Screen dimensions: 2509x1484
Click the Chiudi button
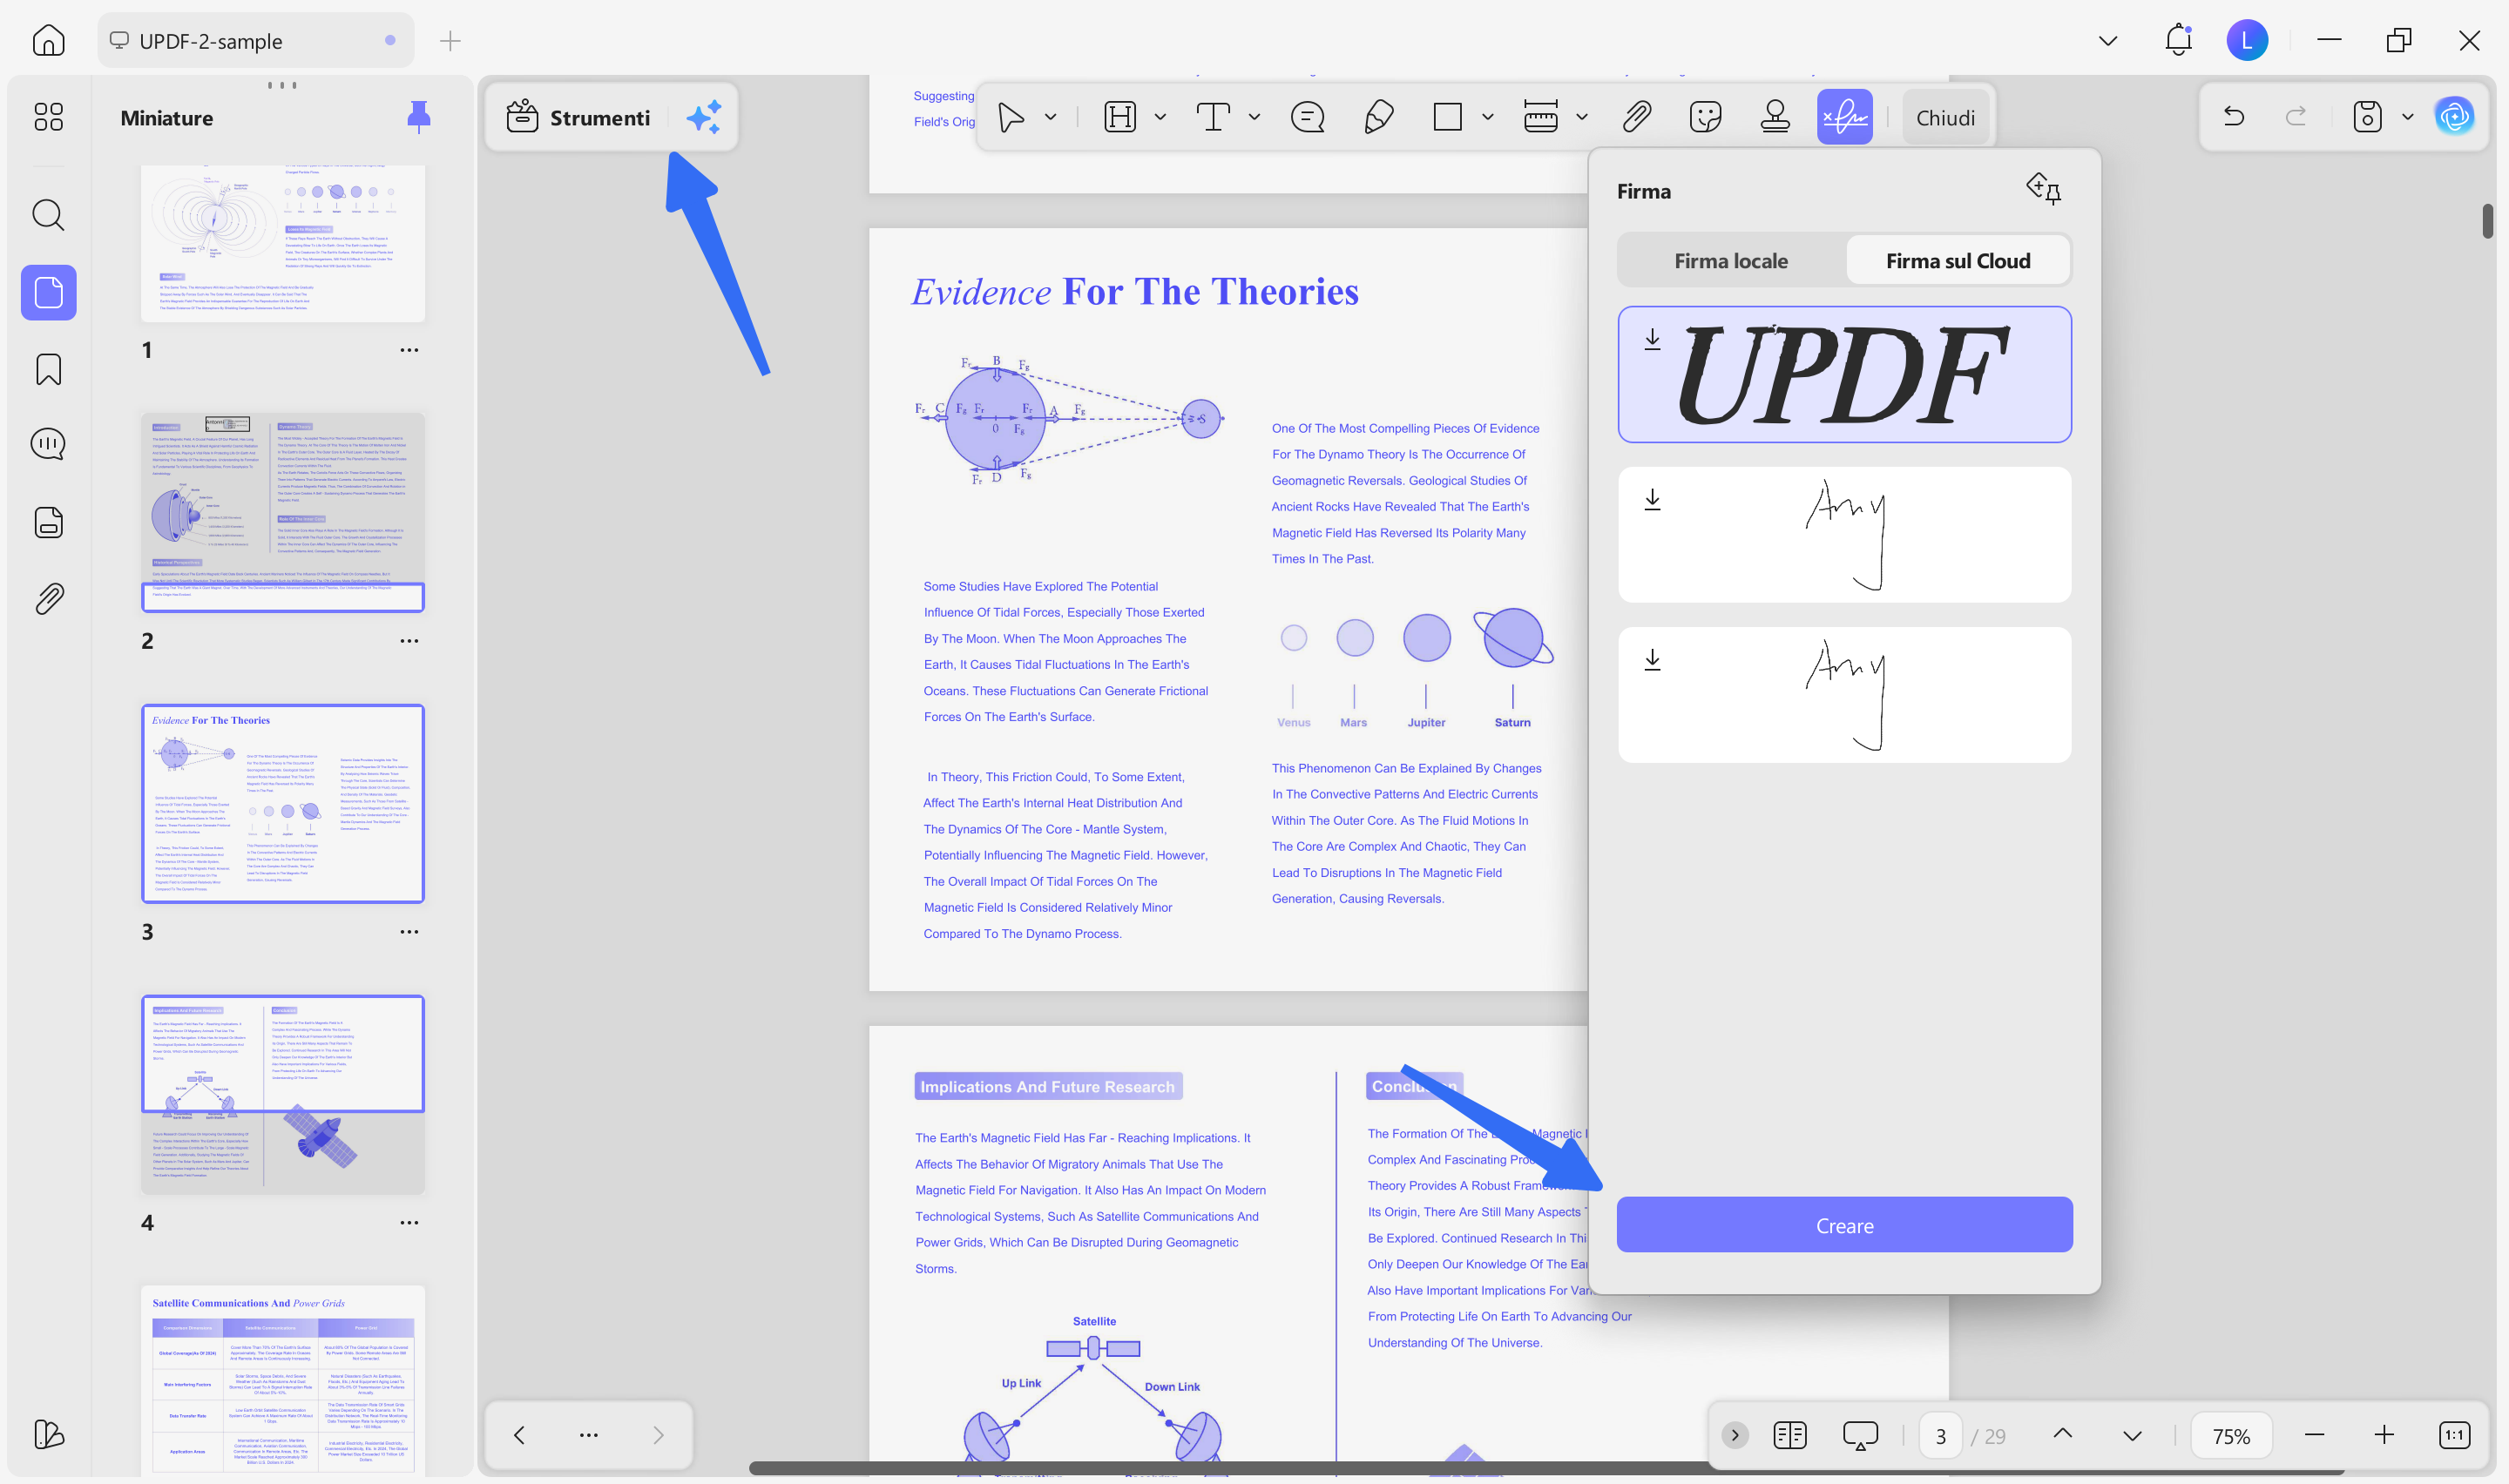[1945, 118]
